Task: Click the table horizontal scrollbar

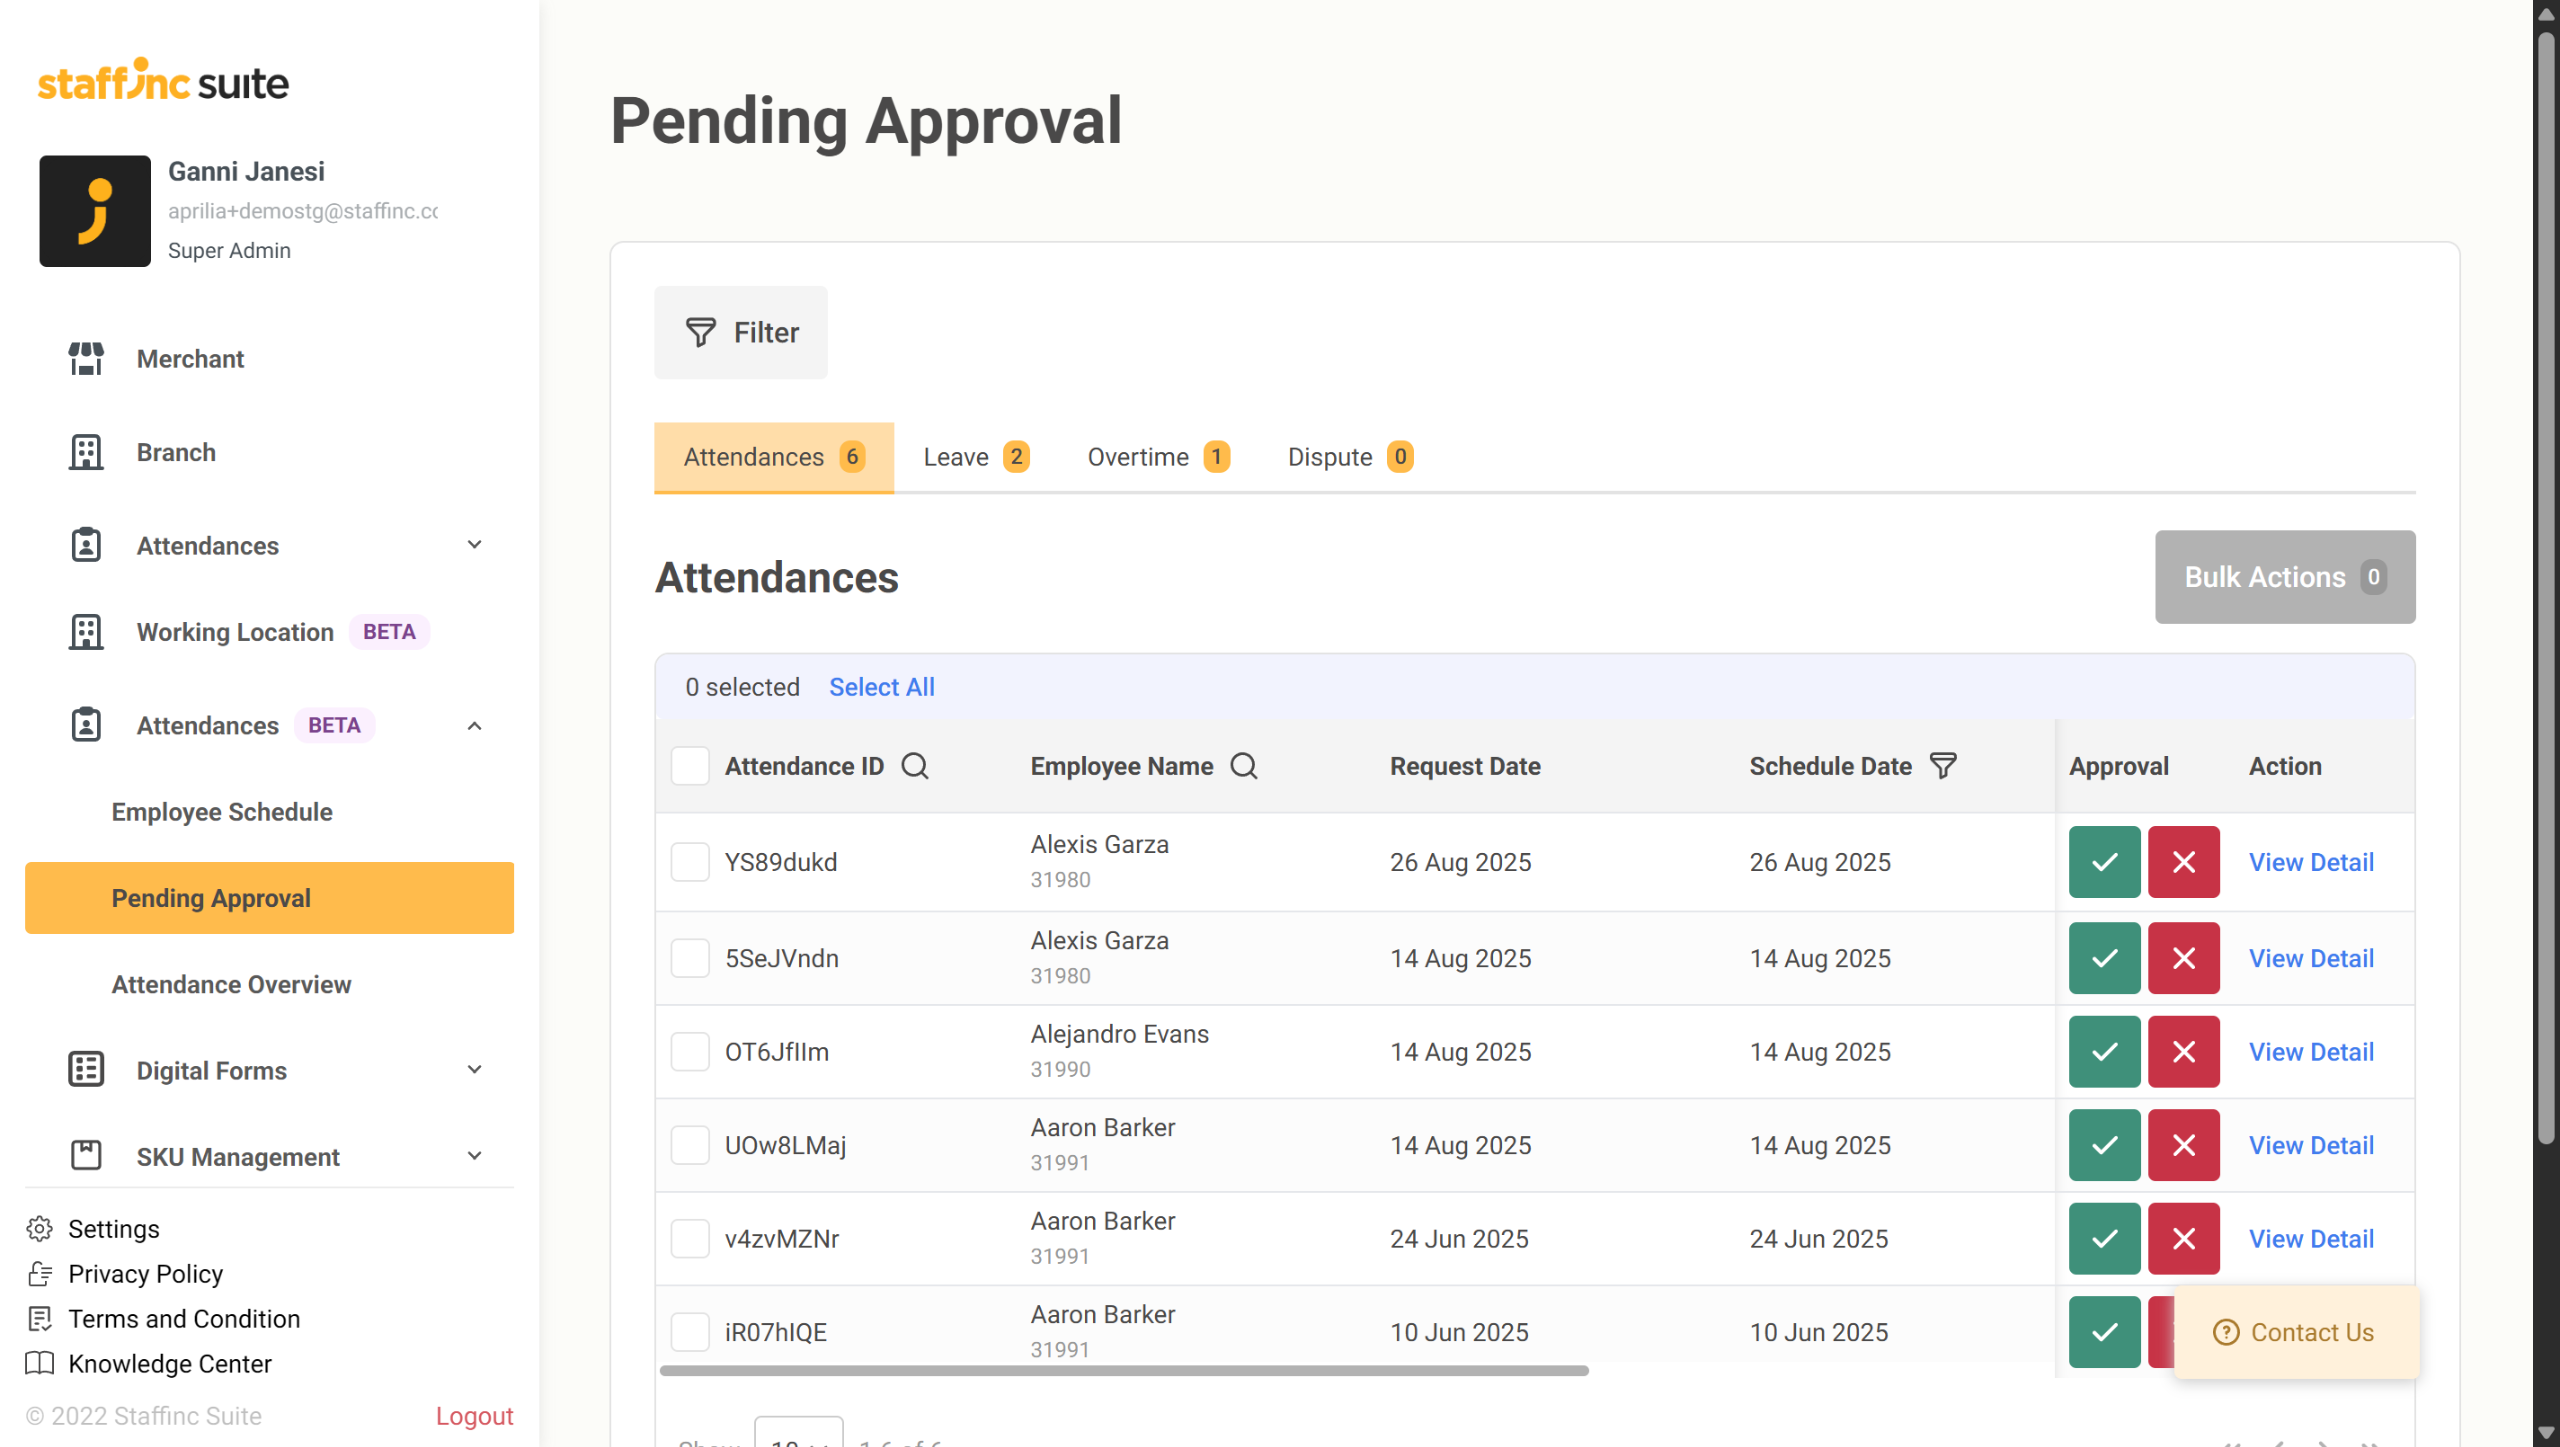Action: point(1123,1371)
